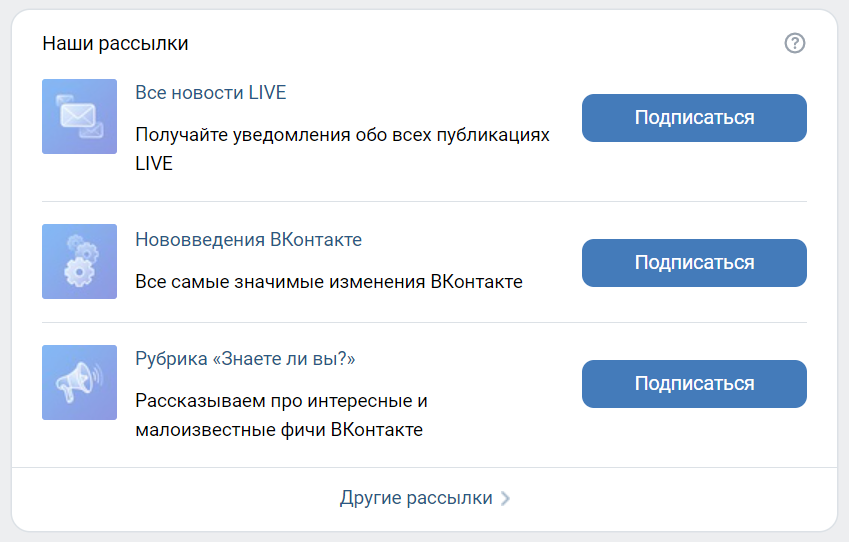Click the description line Рассказываем про интересные и
The width and height of the screenshot is (849, 542).
point(281,402)
